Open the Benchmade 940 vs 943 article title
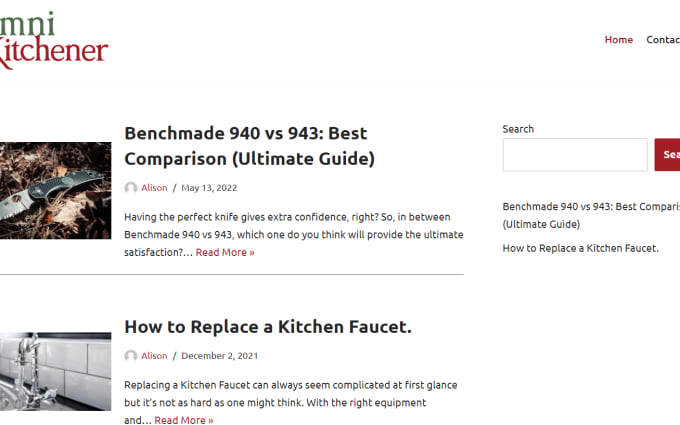 click(249, 146)
